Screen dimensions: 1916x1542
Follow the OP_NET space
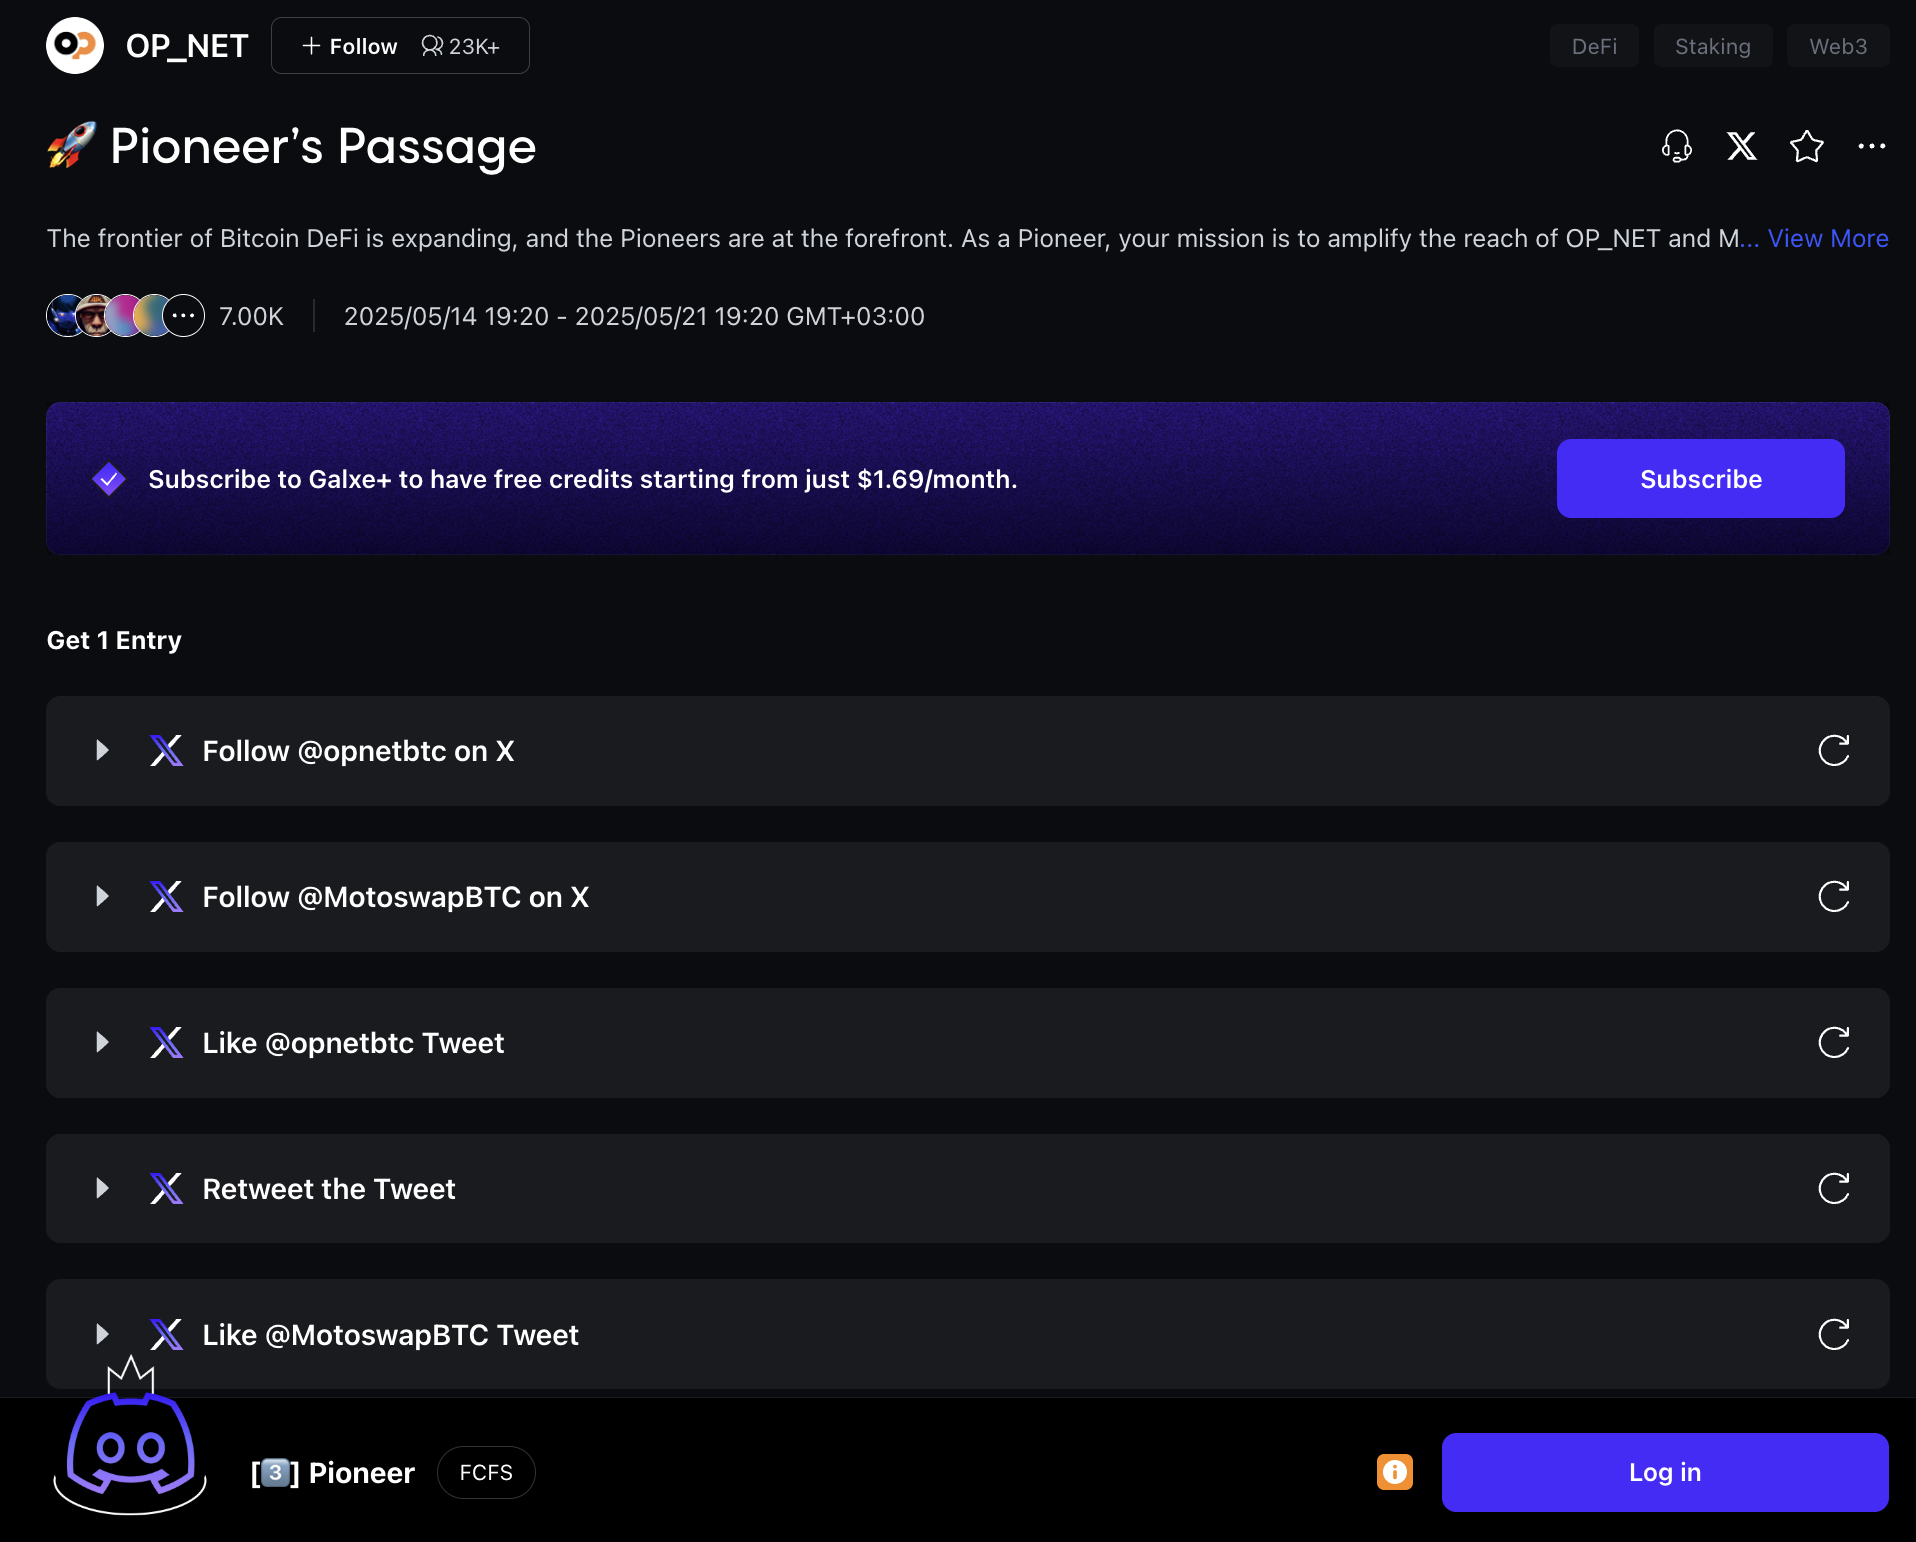tap(350, 46)
